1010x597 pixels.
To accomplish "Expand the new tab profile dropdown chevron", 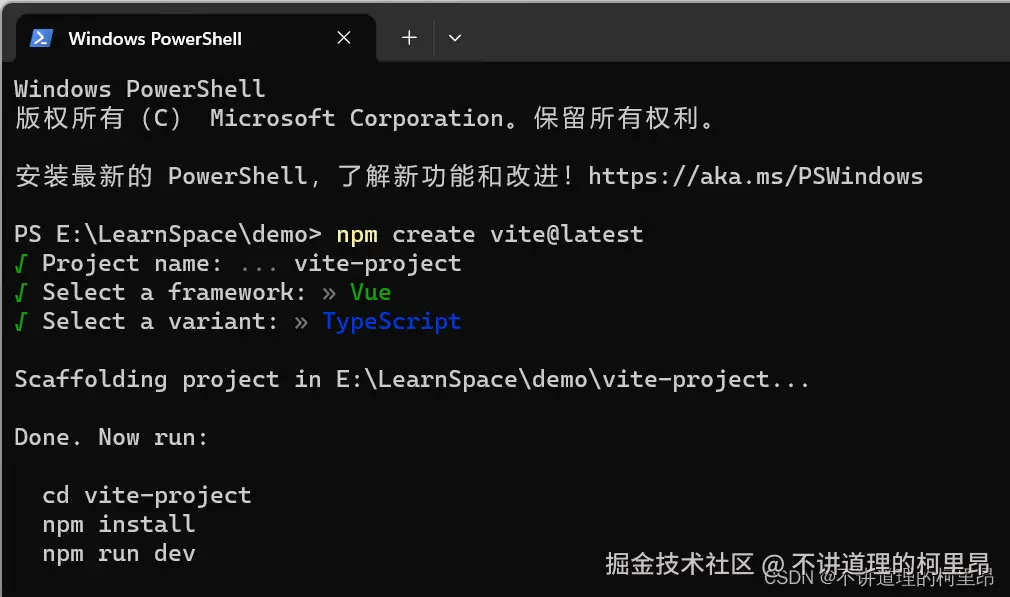I will [x=455, y=38].
